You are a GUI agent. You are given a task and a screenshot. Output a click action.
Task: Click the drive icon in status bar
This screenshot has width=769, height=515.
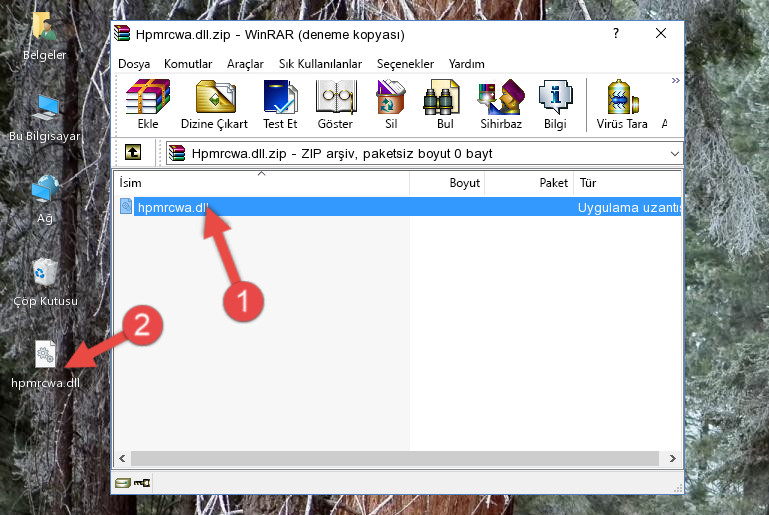click(x=123, y=483)
